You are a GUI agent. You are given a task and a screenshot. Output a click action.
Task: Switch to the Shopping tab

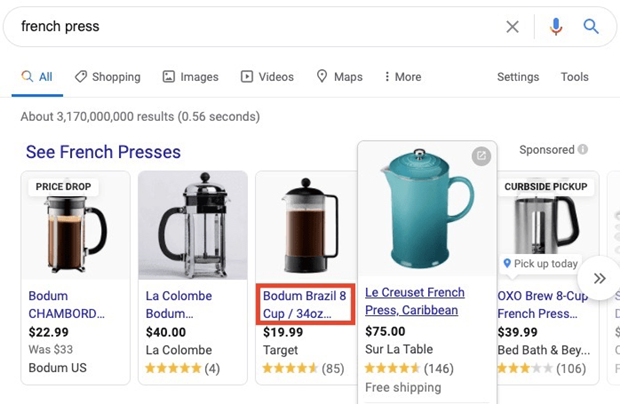(108, 77)
